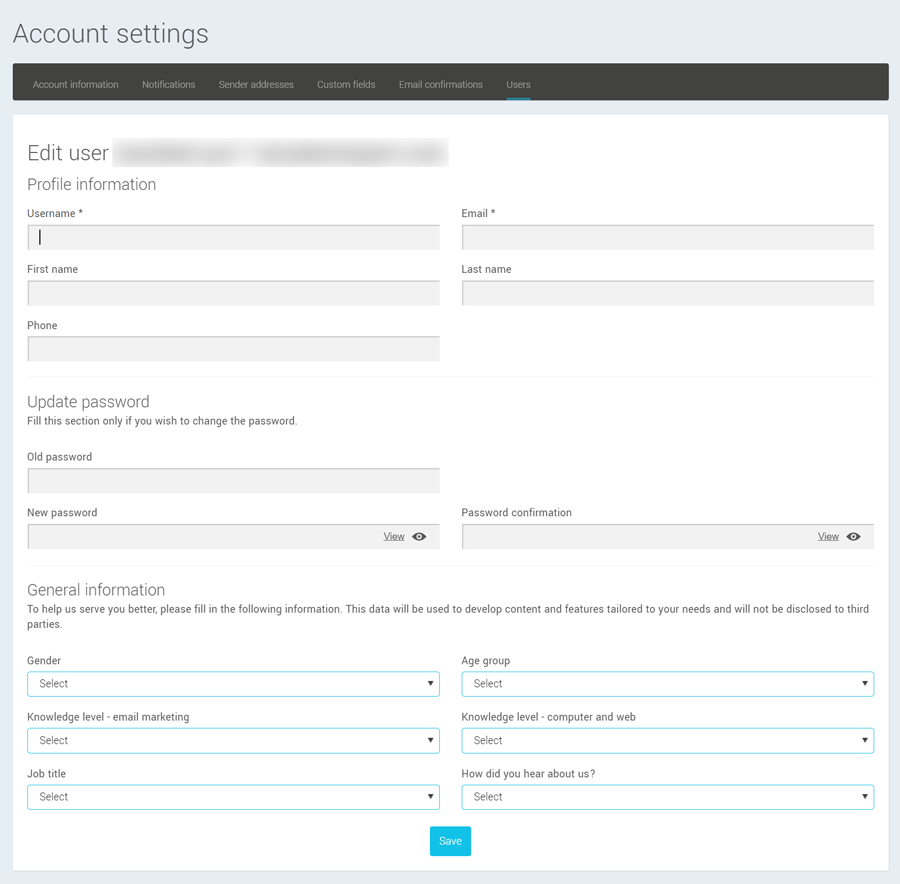
Task: Focus the Email input field
Action: click(667, 237)
